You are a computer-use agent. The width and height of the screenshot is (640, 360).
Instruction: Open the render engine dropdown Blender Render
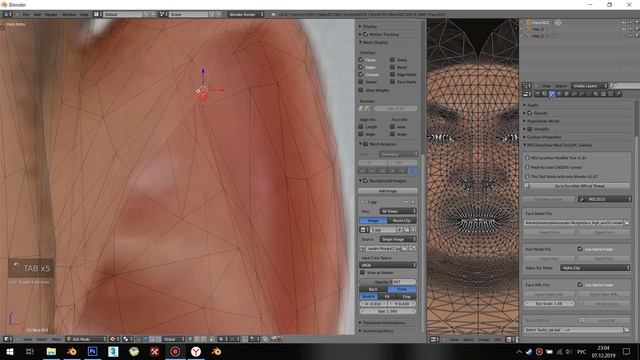coord(246,14)
